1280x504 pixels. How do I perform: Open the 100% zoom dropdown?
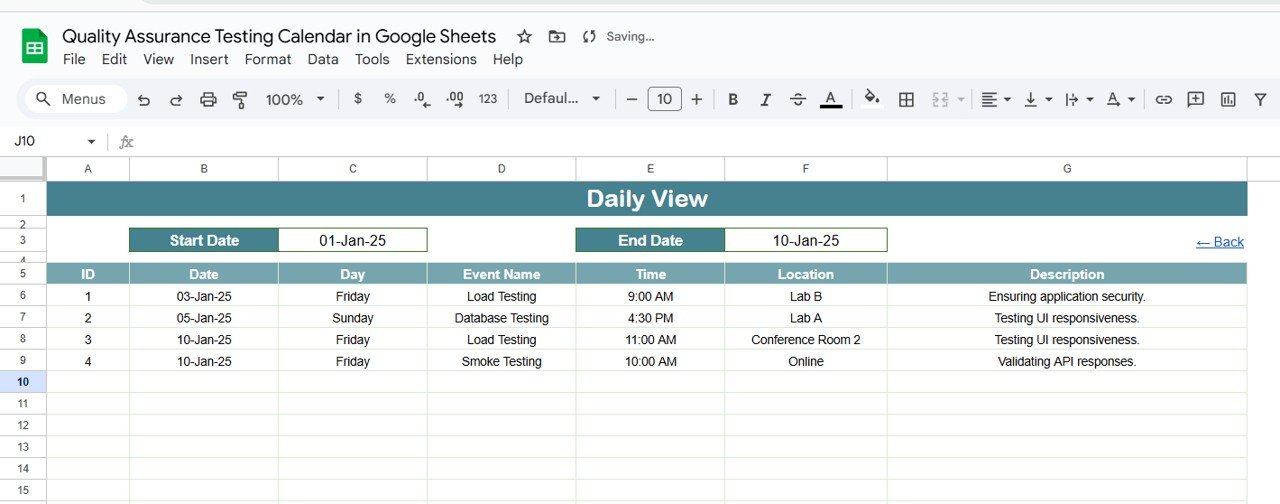295,99
